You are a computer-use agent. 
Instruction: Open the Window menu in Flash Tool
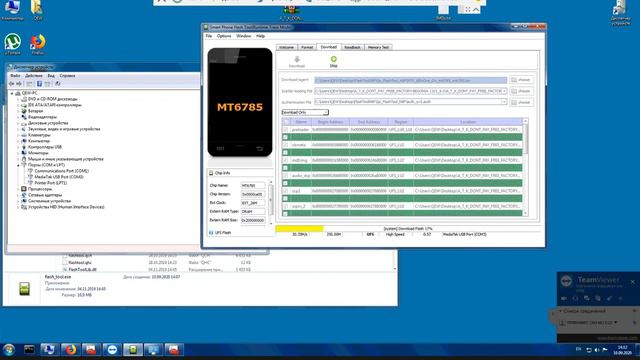pyautogui.click(x=243, y=36)
